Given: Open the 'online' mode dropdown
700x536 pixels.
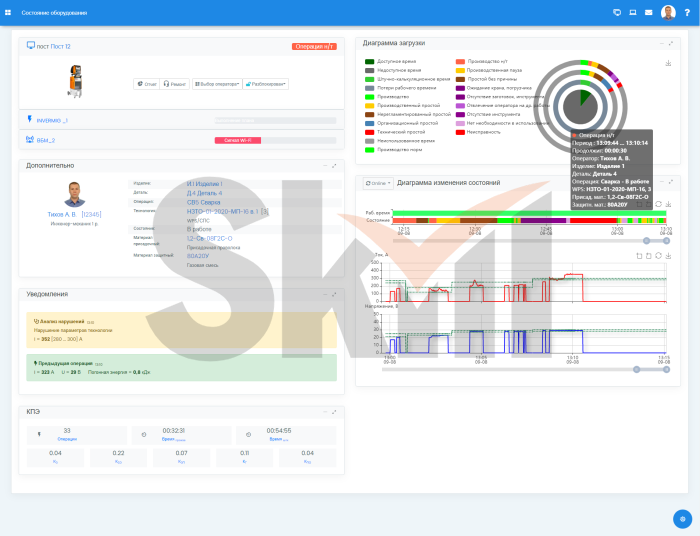Looking at the screenshot, I should [x=378, y=183].
